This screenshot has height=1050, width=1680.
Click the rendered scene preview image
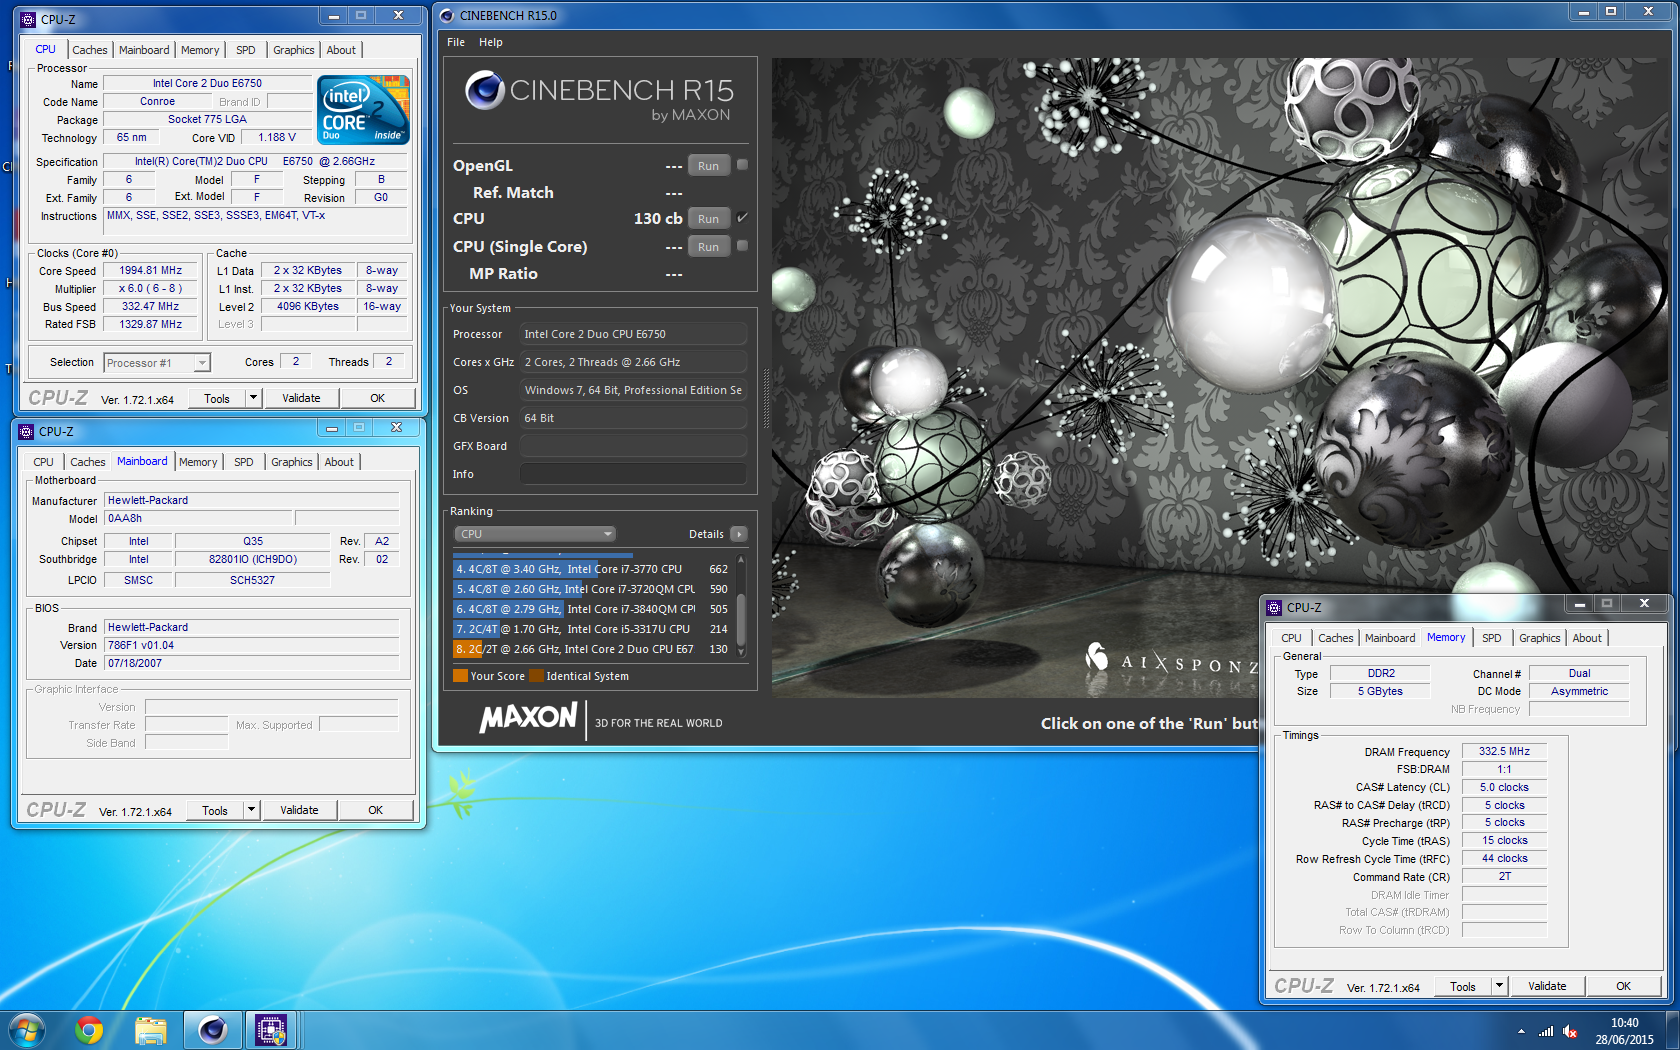[x=1220, y=375]
